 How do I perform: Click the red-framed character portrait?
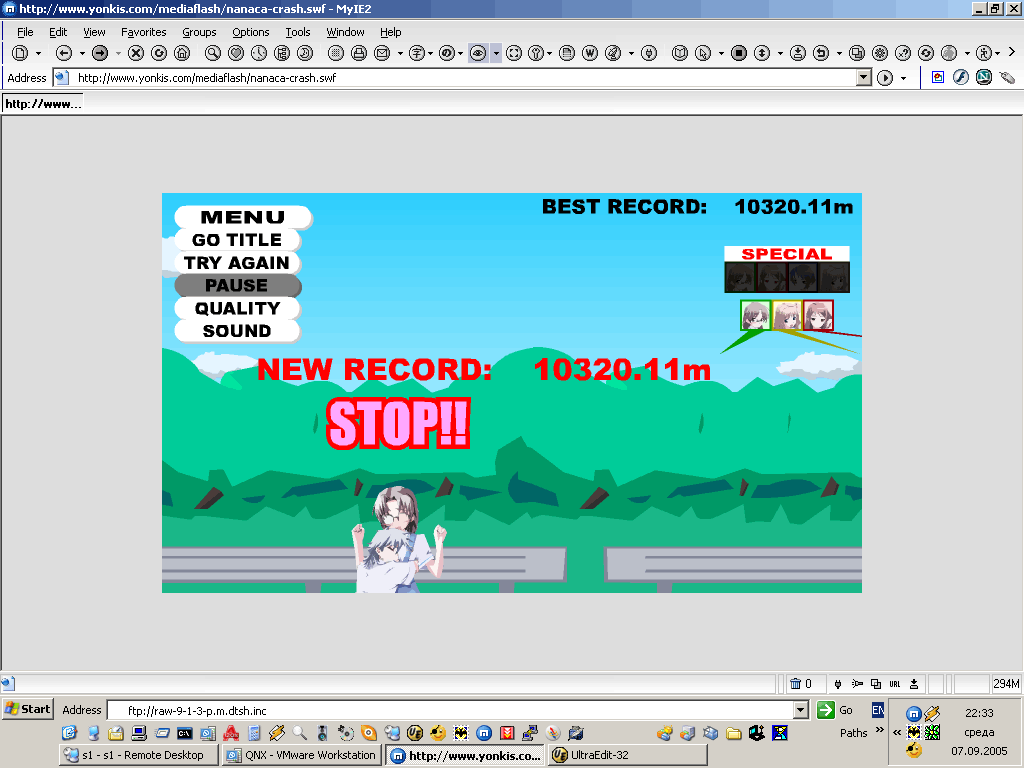click(x=818, y=315)
